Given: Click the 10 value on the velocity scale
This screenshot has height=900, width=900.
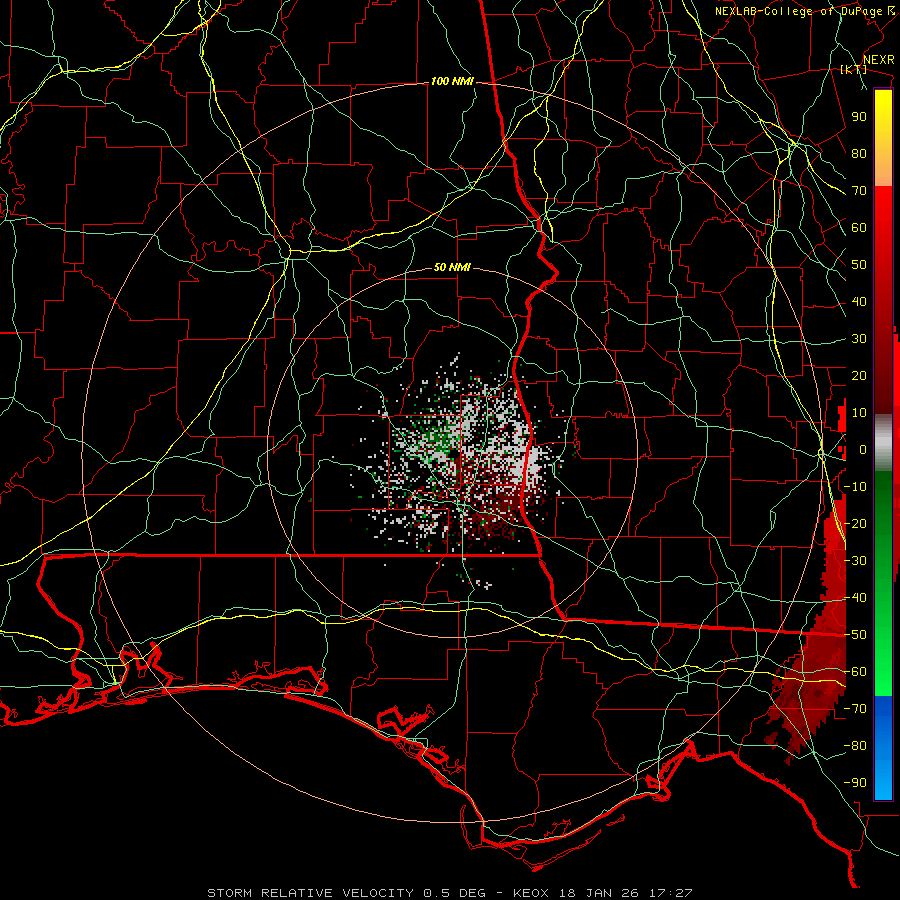Looking at the screenshot, I should (x=859, y=413).
